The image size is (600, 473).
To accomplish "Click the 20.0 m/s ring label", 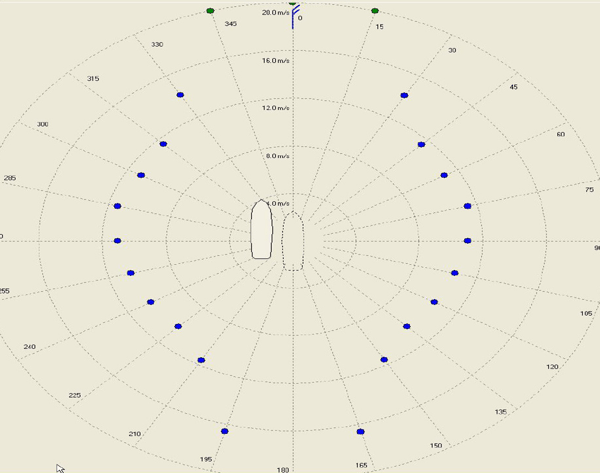I will (276, 13).
